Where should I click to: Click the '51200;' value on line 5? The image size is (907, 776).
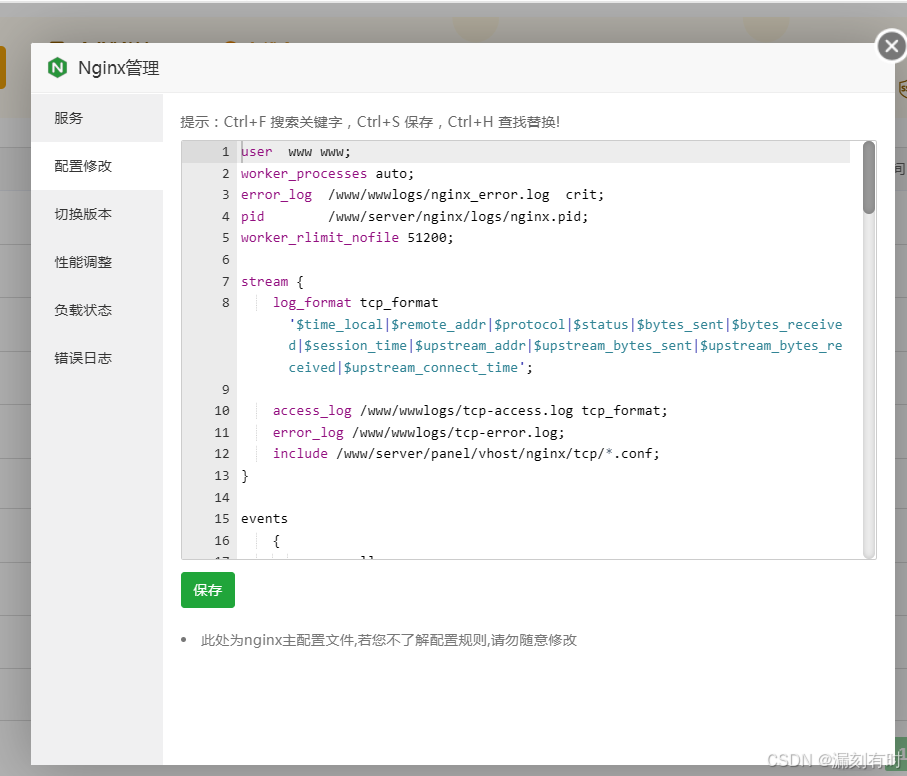[x=430, y=238]
